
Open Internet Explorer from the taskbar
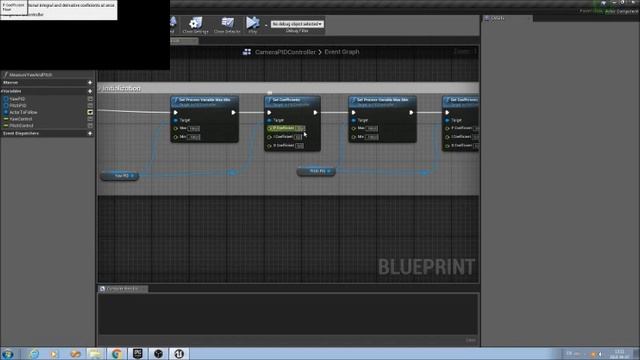coord(34,353)
